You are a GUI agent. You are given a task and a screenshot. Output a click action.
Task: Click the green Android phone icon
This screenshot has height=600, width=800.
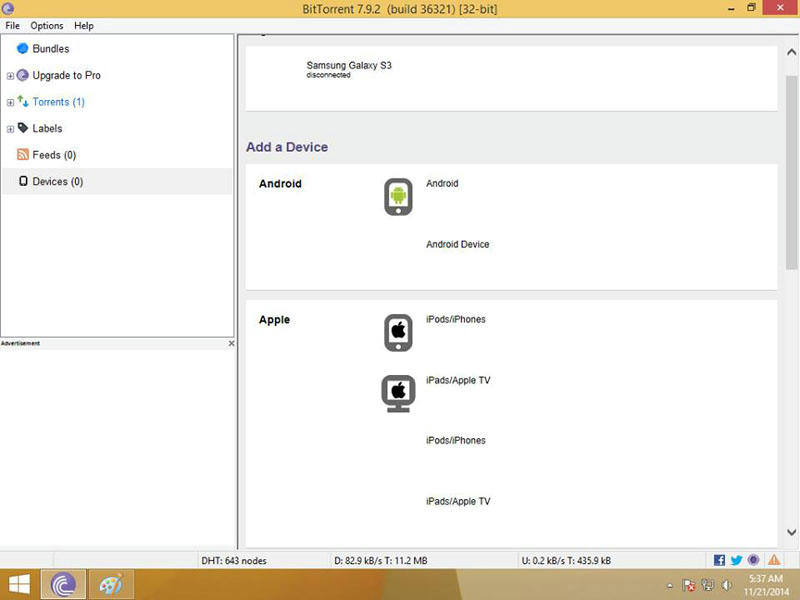coord(398,196)
